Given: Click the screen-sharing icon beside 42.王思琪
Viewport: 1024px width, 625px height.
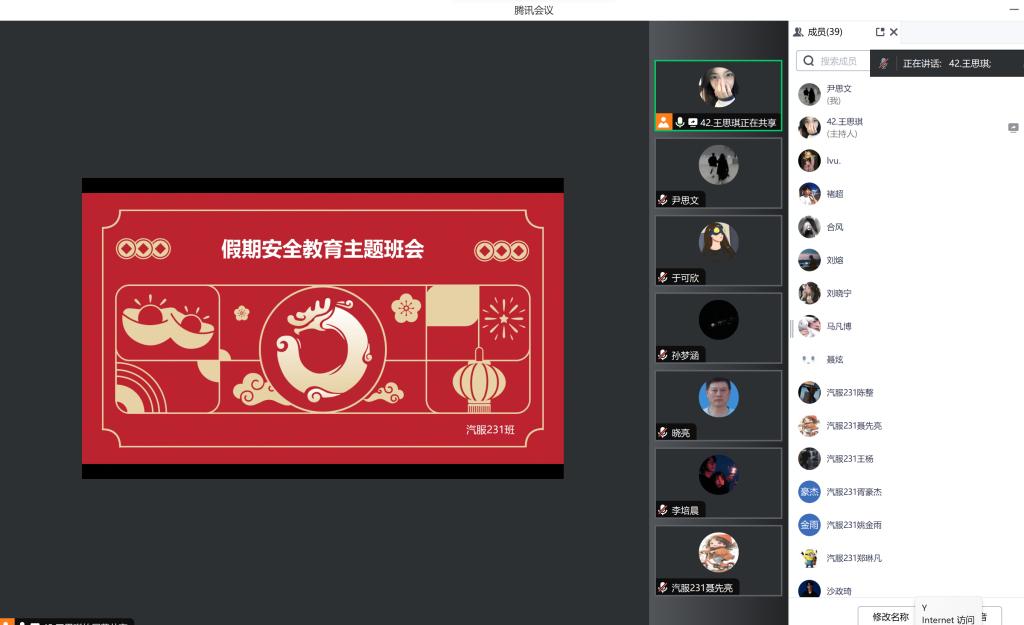Looking at the screenshot, I should point(1012,128).
